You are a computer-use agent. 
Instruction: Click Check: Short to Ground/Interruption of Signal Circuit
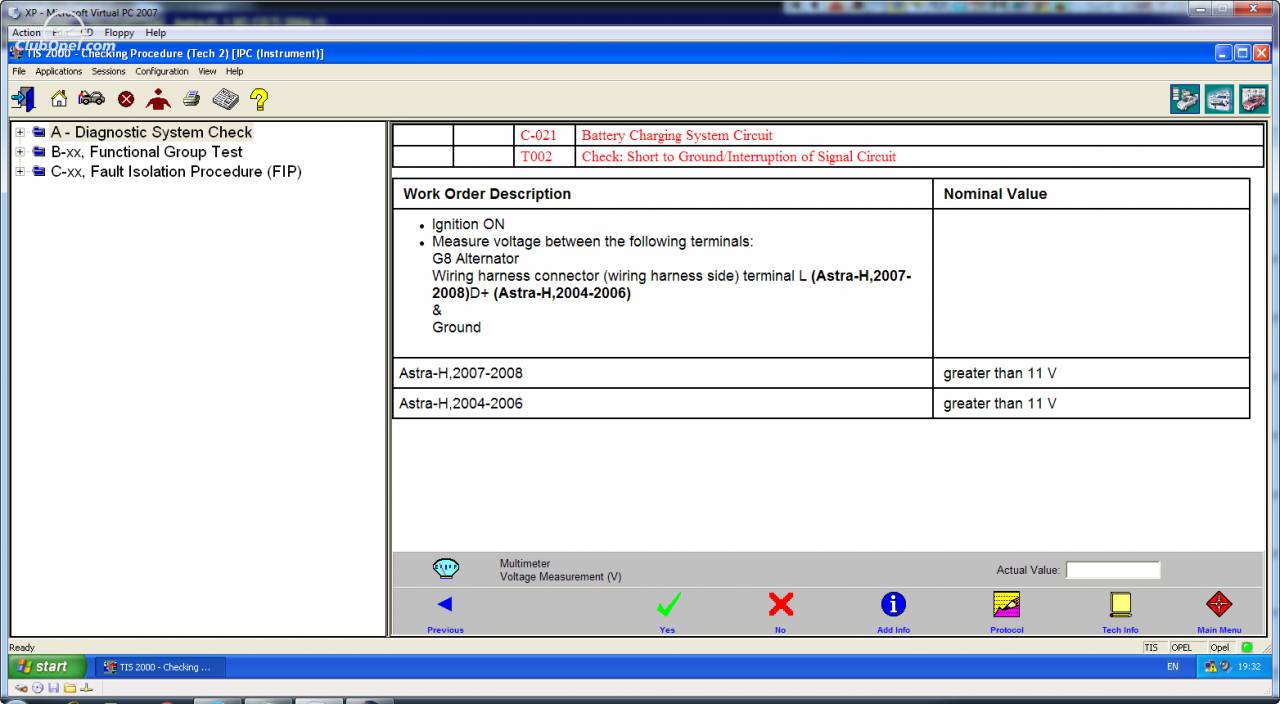(x=739, y=157)
